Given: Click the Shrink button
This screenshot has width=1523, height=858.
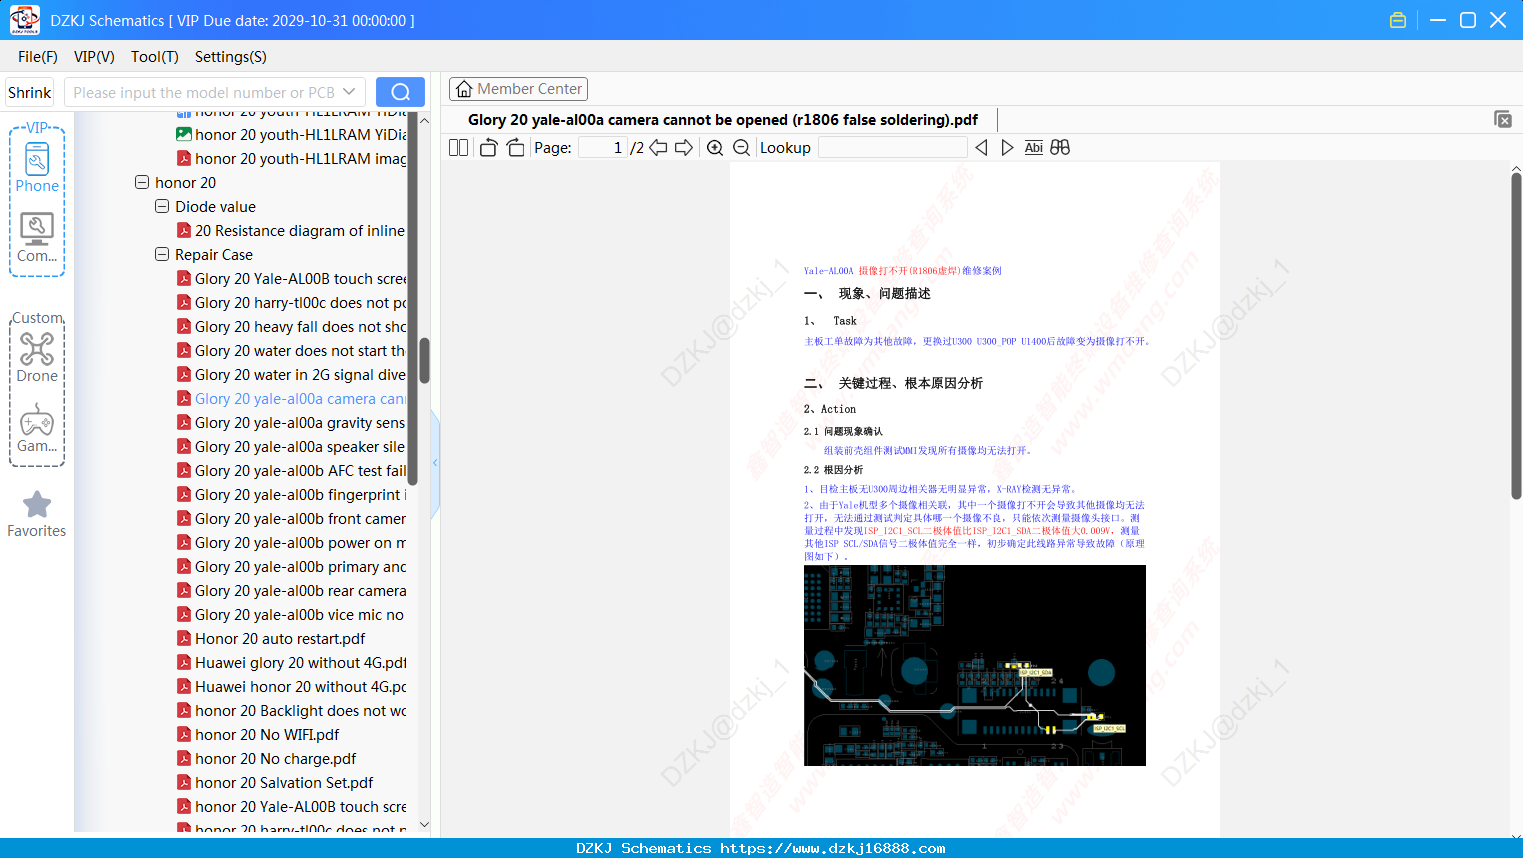Looking at the screenshot, I should click(30, 93).
